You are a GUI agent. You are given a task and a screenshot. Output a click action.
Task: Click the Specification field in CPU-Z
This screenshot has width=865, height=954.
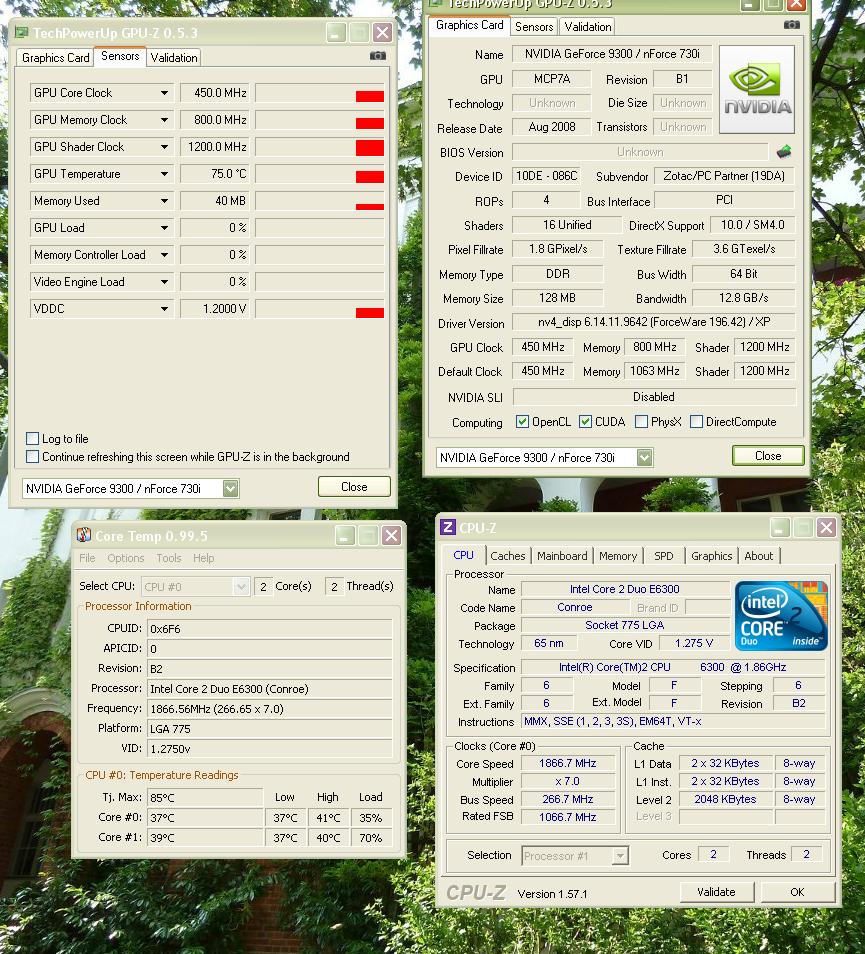[x=673, y=667]
